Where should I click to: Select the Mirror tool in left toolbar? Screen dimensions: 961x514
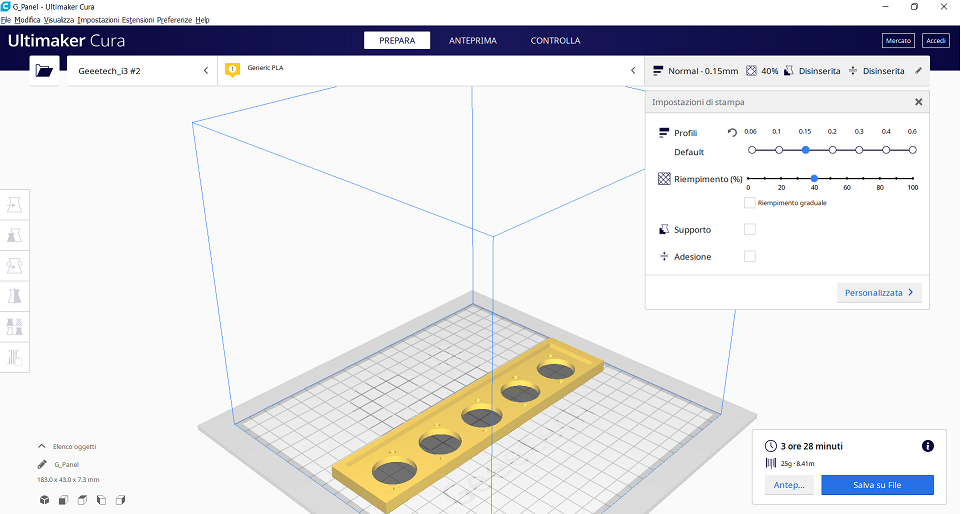(14, 296)
